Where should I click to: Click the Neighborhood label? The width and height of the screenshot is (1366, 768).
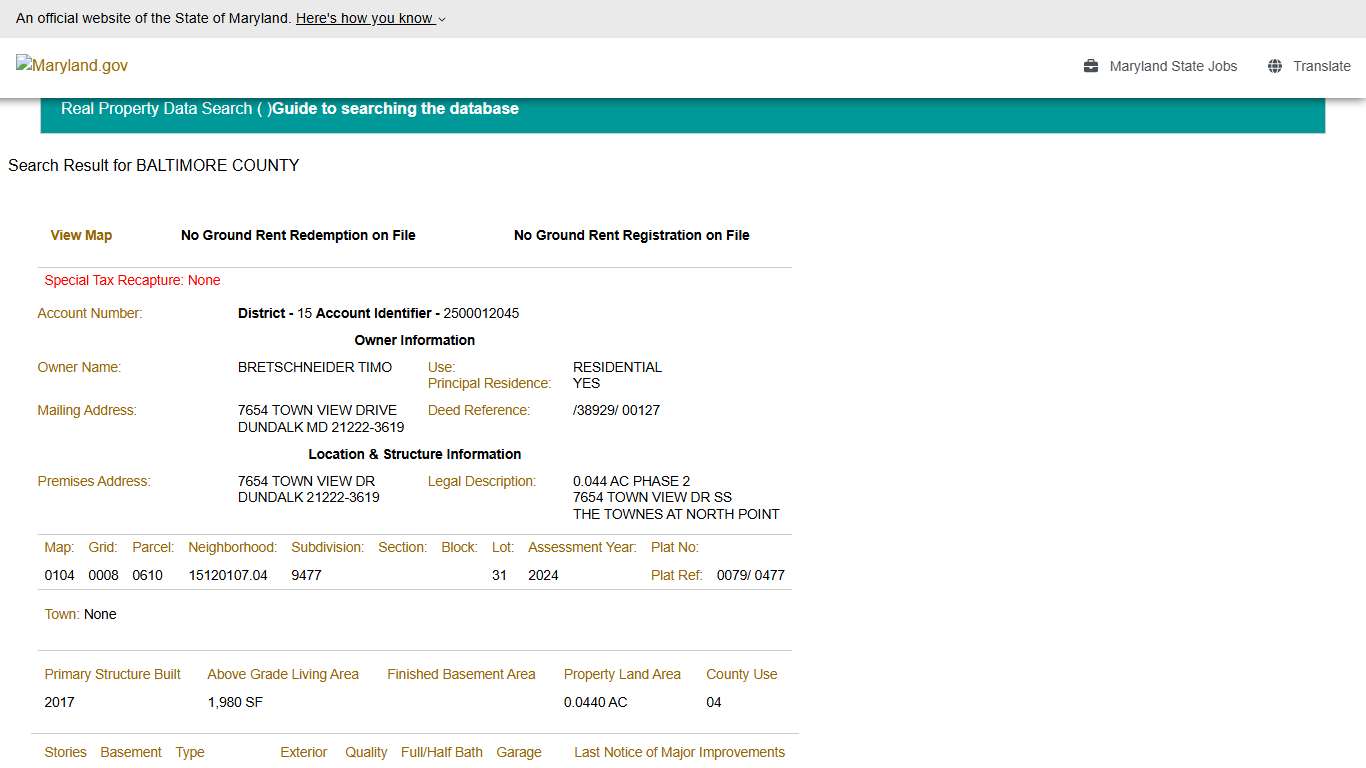(x=232, y=547)
